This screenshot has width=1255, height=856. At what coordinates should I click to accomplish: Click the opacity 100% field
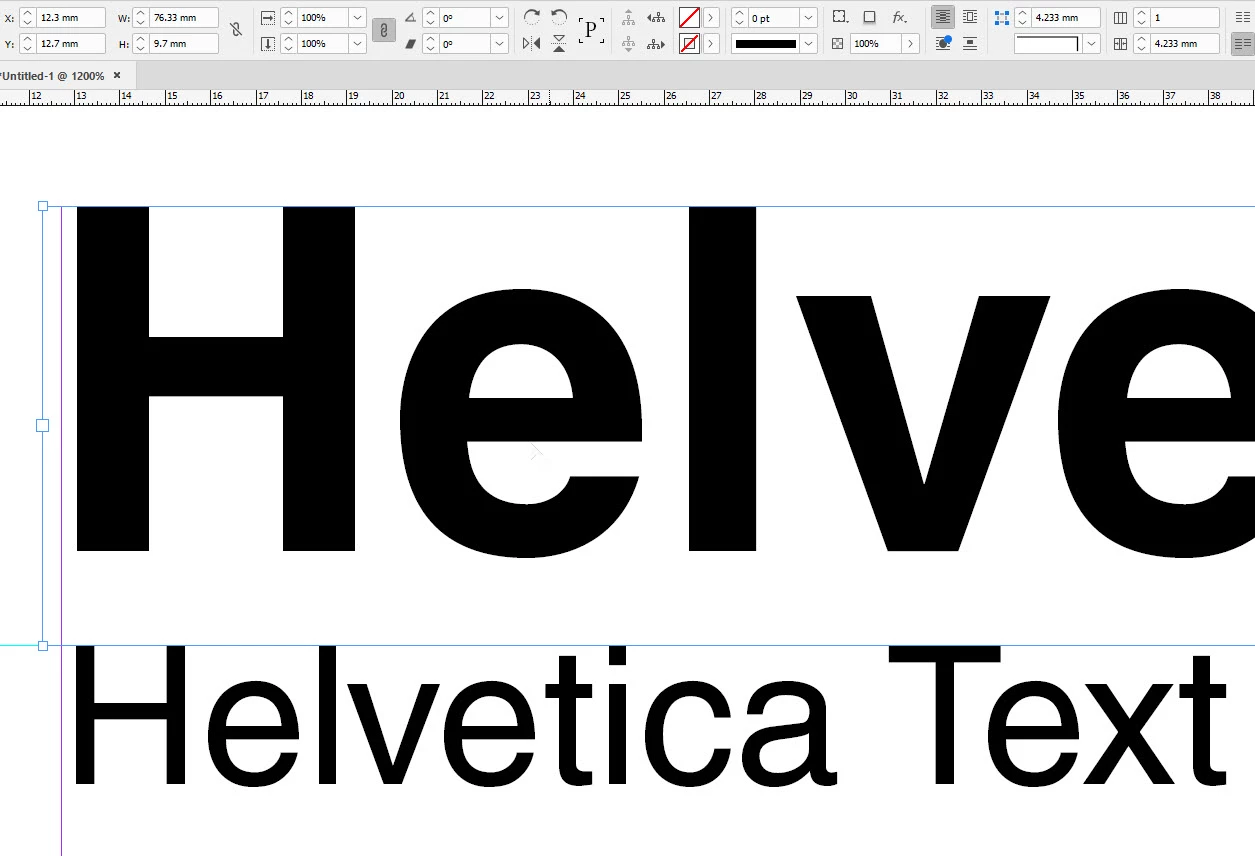tap(875, 44)
